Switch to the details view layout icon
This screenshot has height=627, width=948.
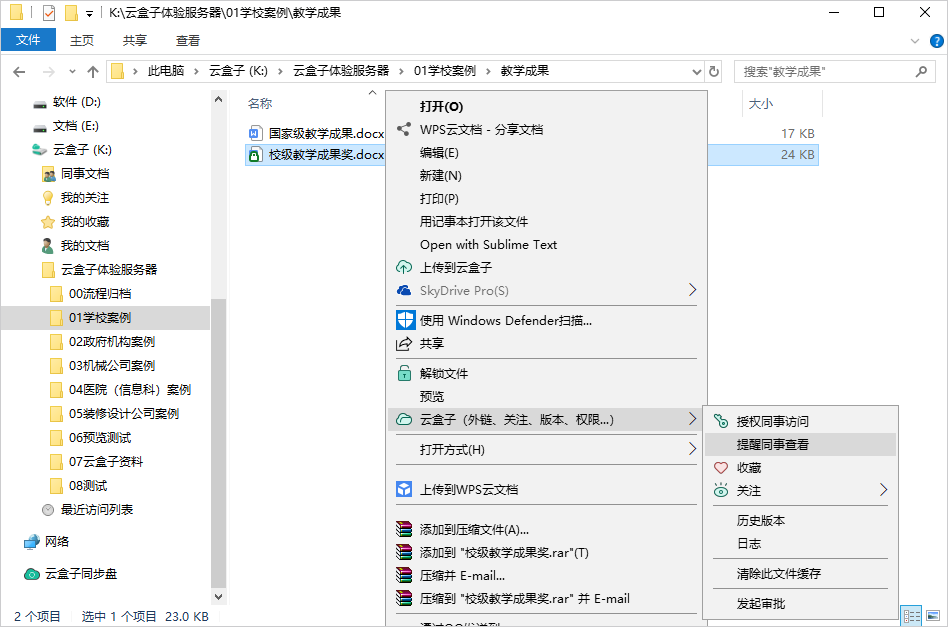click(x=912, y=616)
